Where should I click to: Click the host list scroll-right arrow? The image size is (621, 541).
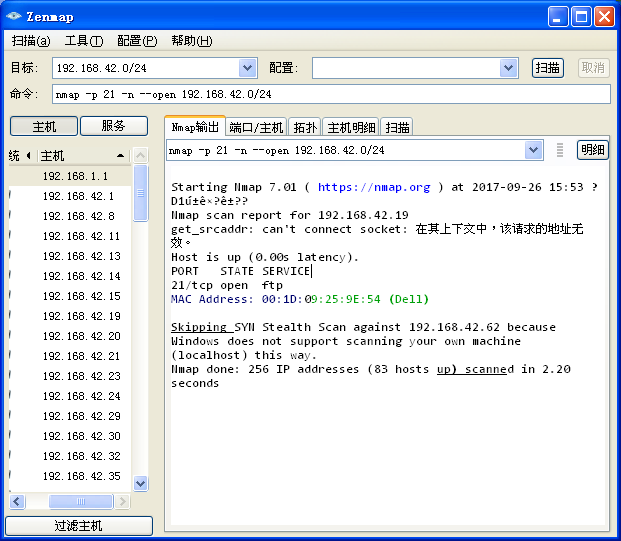(x=122, y=501)
